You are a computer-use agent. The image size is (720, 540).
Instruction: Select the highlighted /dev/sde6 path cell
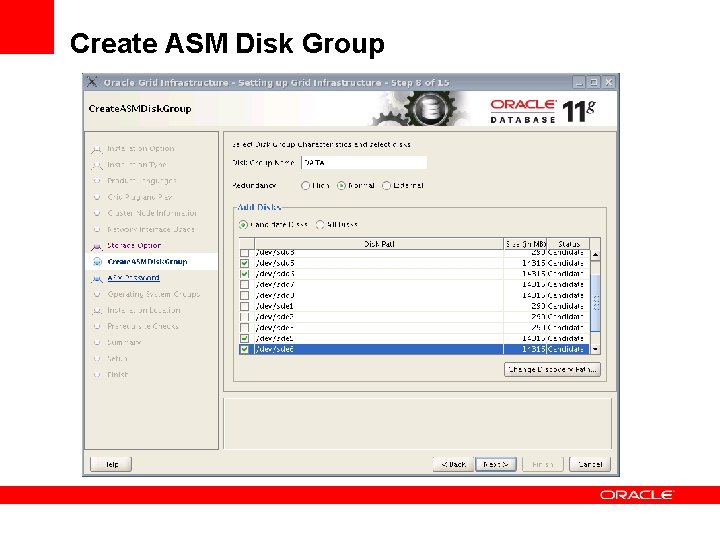(x=379, y=349)
